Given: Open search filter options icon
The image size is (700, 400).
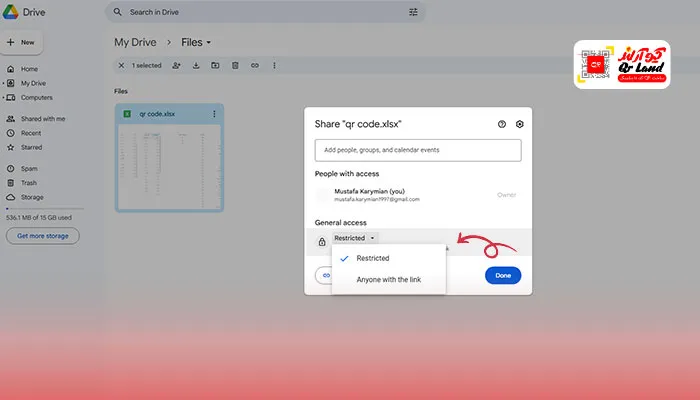Looking at the screenshot, I should pos(414,12).
